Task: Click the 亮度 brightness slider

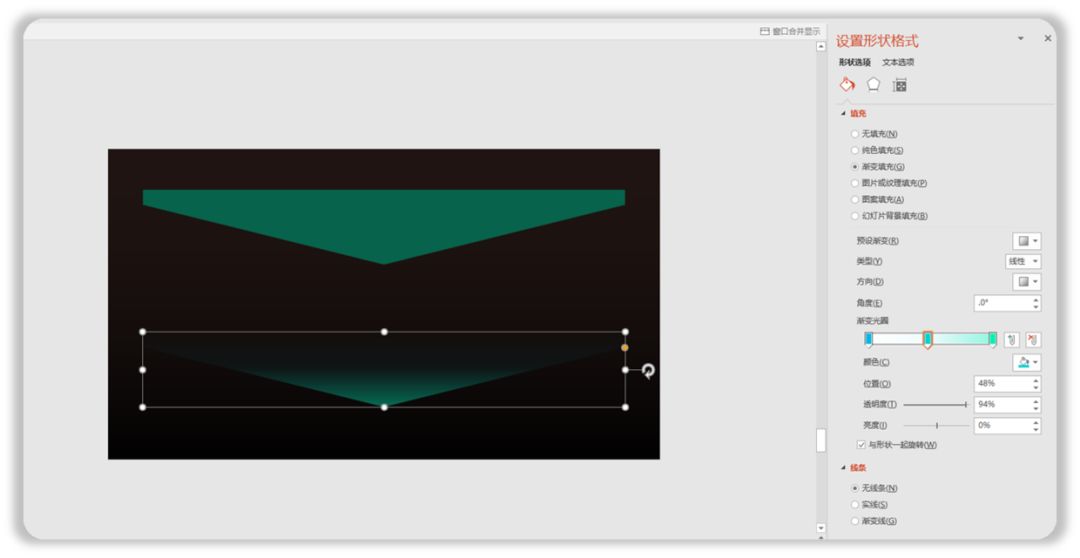Action: (x=935, y=426)
